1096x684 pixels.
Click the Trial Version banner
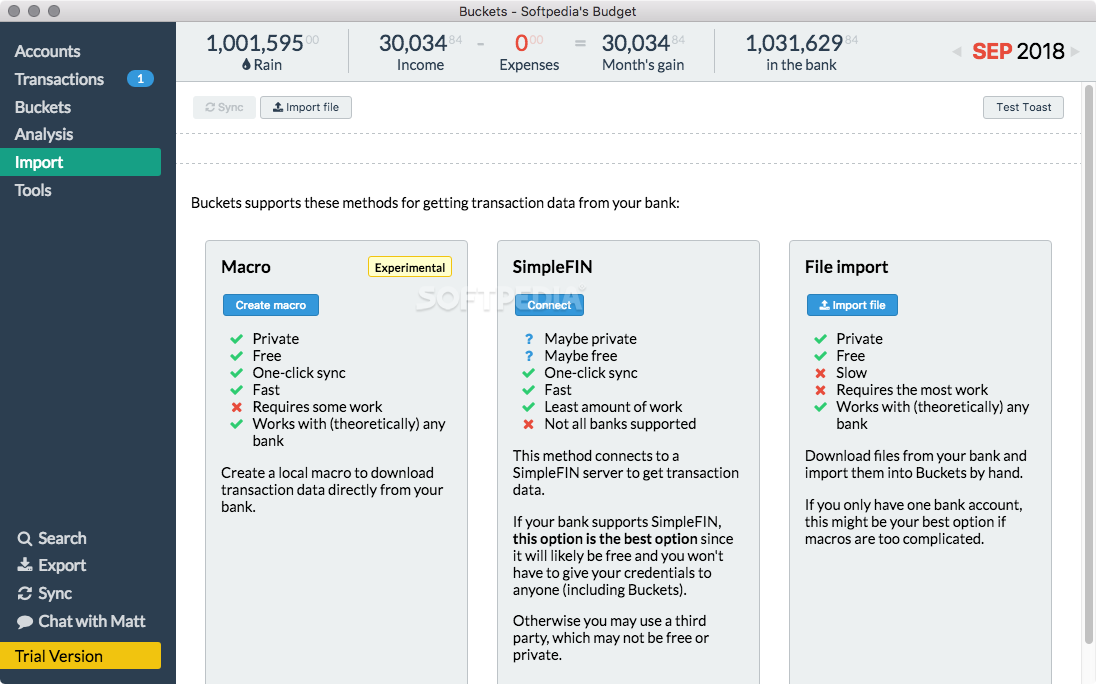pos(80,655)
